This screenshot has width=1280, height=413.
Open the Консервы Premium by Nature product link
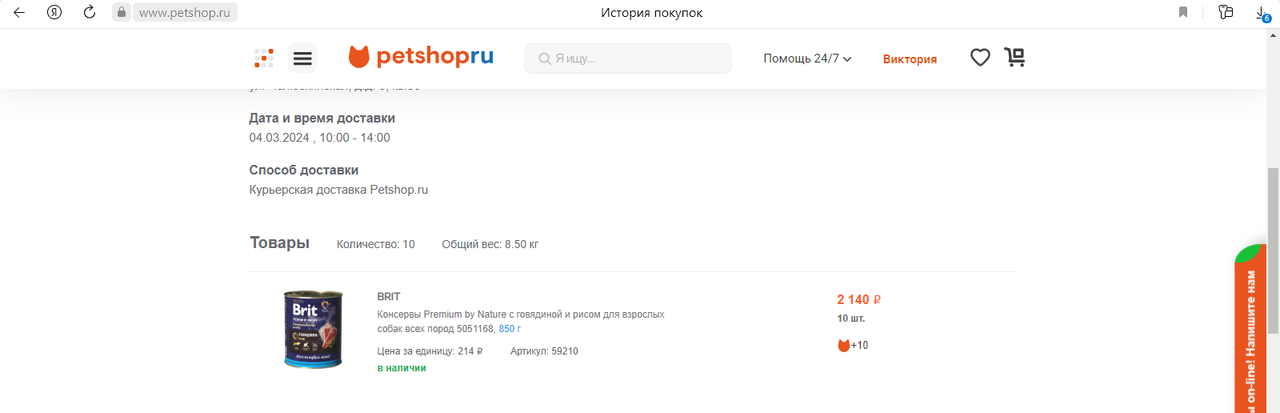[x=520, y=321]
